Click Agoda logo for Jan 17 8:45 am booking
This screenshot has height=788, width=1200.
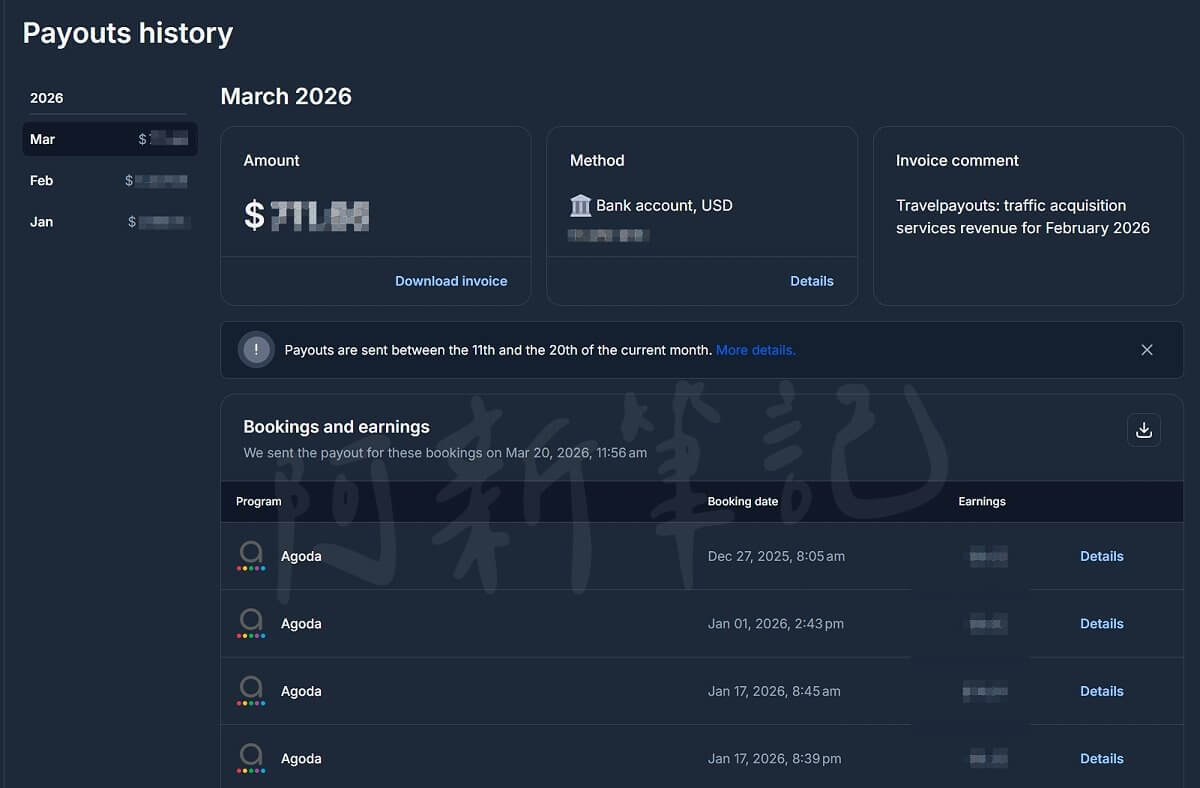pyautogui.click(x=251, y=691)
